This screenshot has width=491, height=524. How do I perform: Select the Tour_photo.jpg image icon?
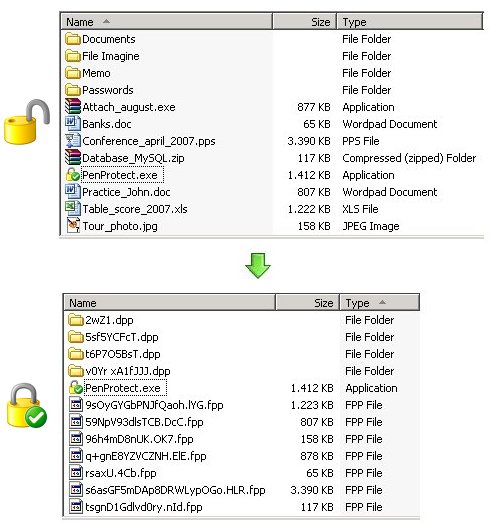(x=73, y=226)
